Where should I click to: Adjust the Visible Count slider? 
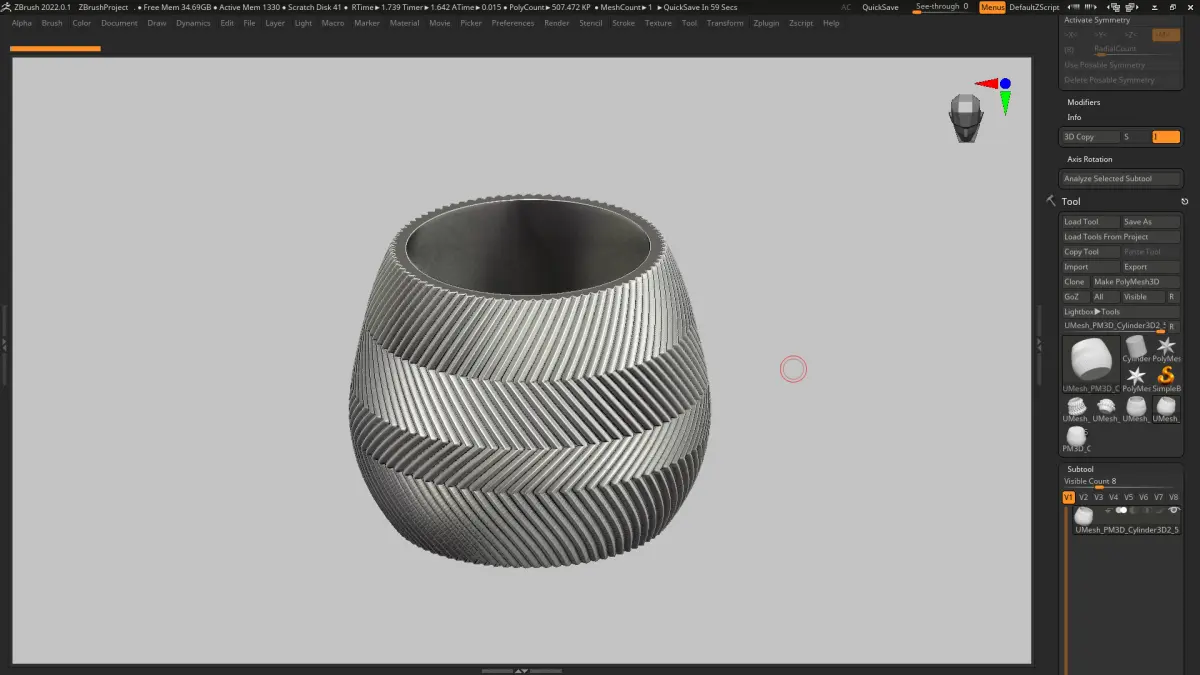1121,482
